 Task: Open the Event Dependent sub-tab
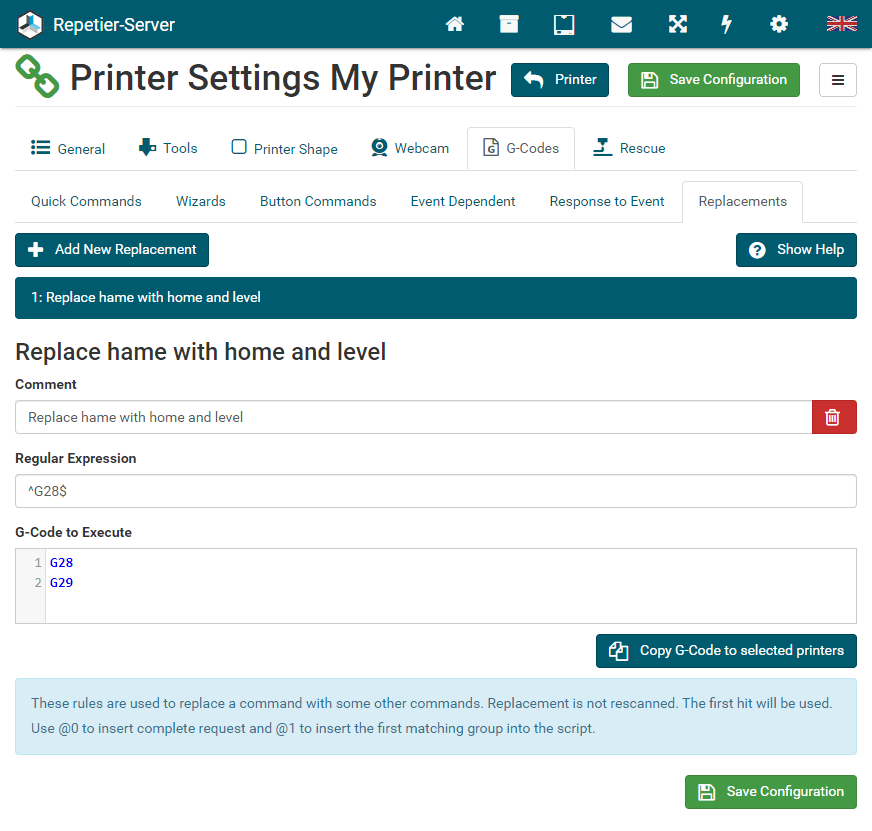[463, 201]
